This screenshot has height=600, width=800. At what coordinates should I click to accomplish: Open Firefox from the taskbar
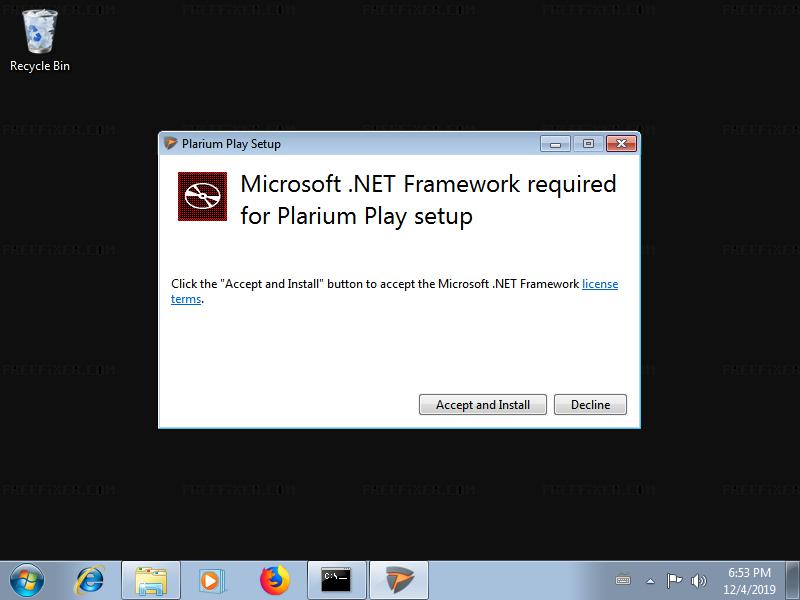click(x=274, y=581)
